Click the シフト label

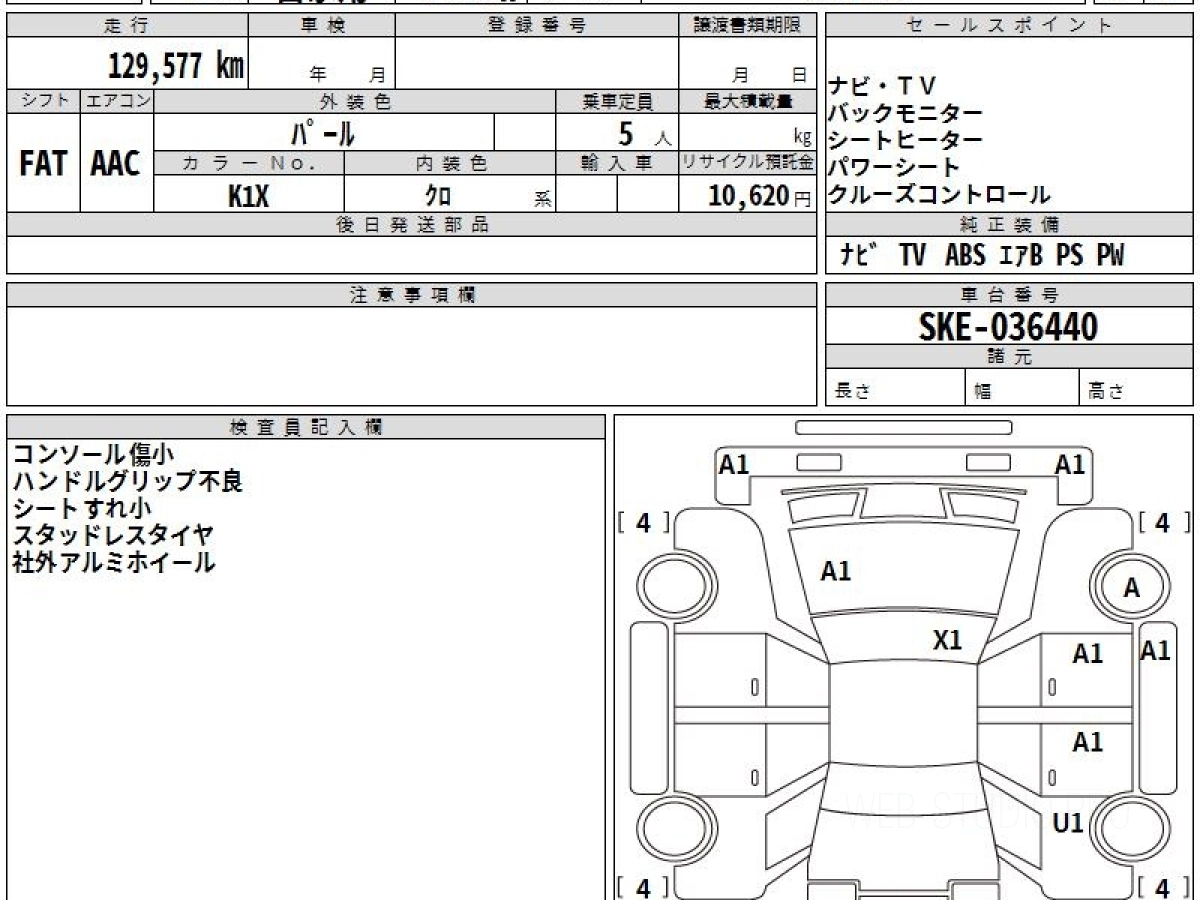[43, 101]
